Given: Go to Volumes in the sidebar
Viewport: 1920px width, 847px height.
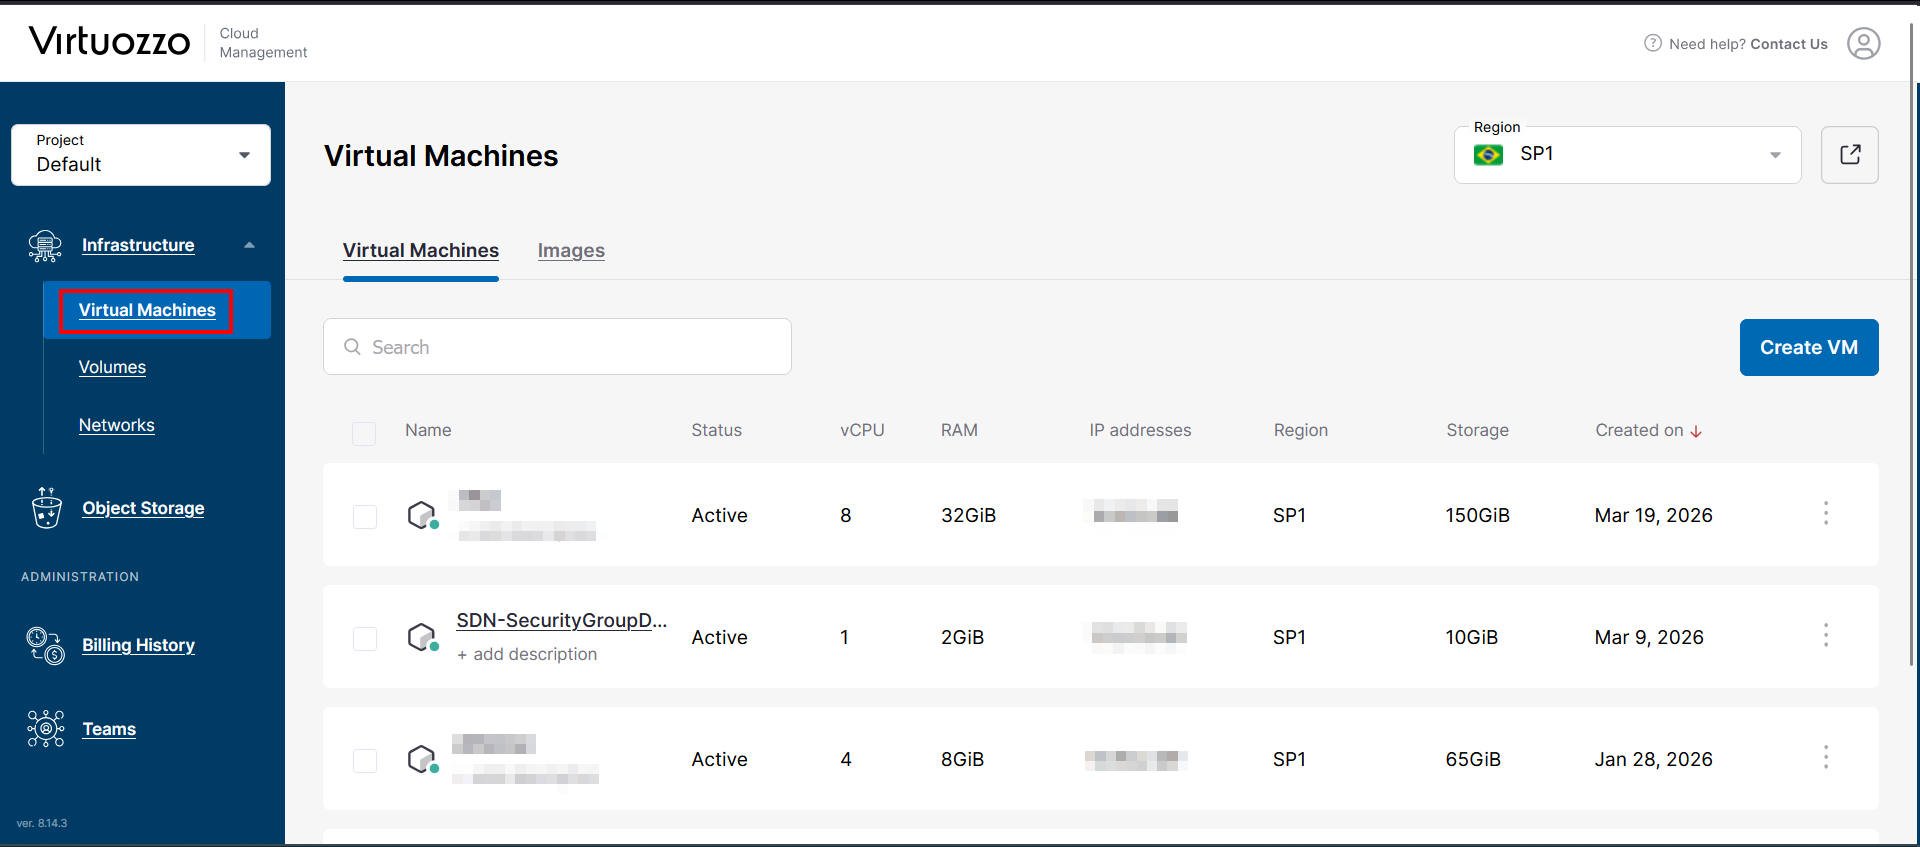Looking at the screenshot, I should [x=112, y=367].
